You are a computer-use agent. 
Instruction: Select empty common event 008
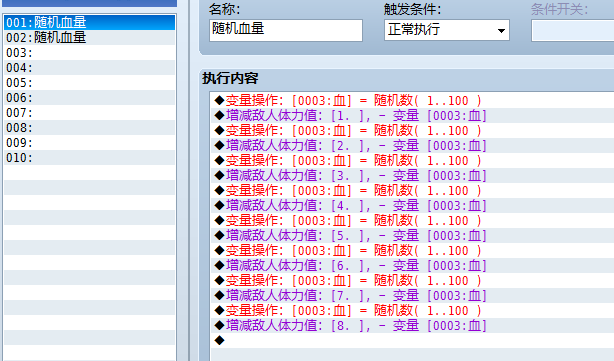pos(89,128)
